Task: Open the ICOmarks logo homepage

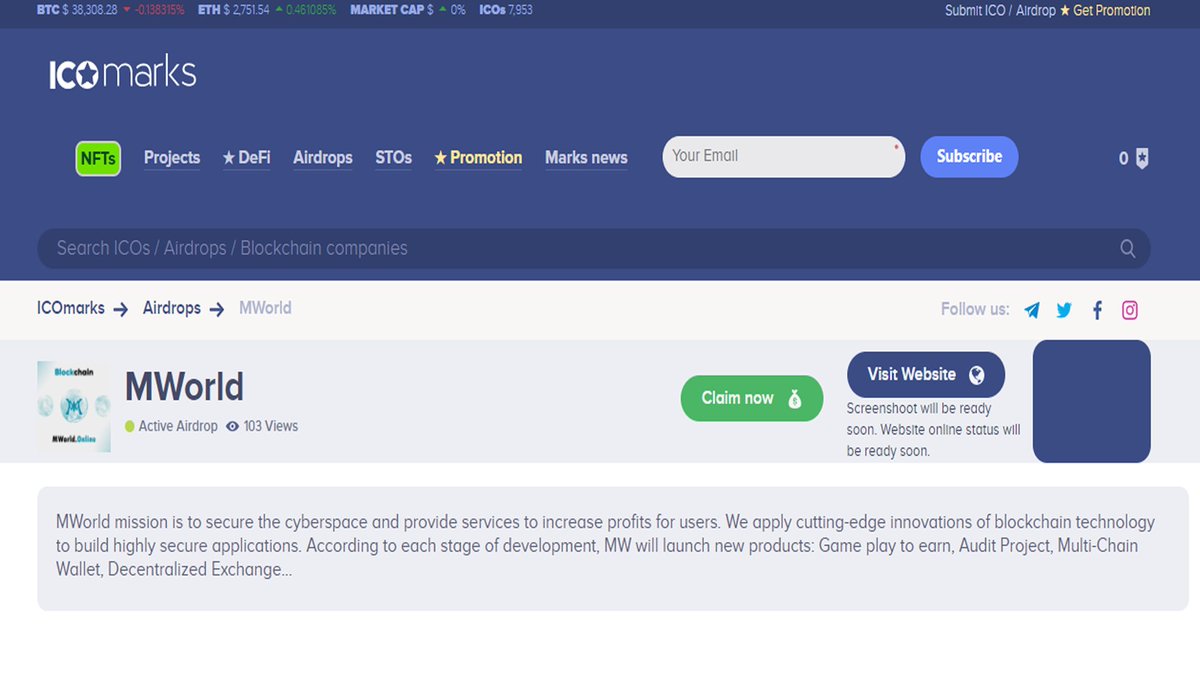Action: click(123, 74)
